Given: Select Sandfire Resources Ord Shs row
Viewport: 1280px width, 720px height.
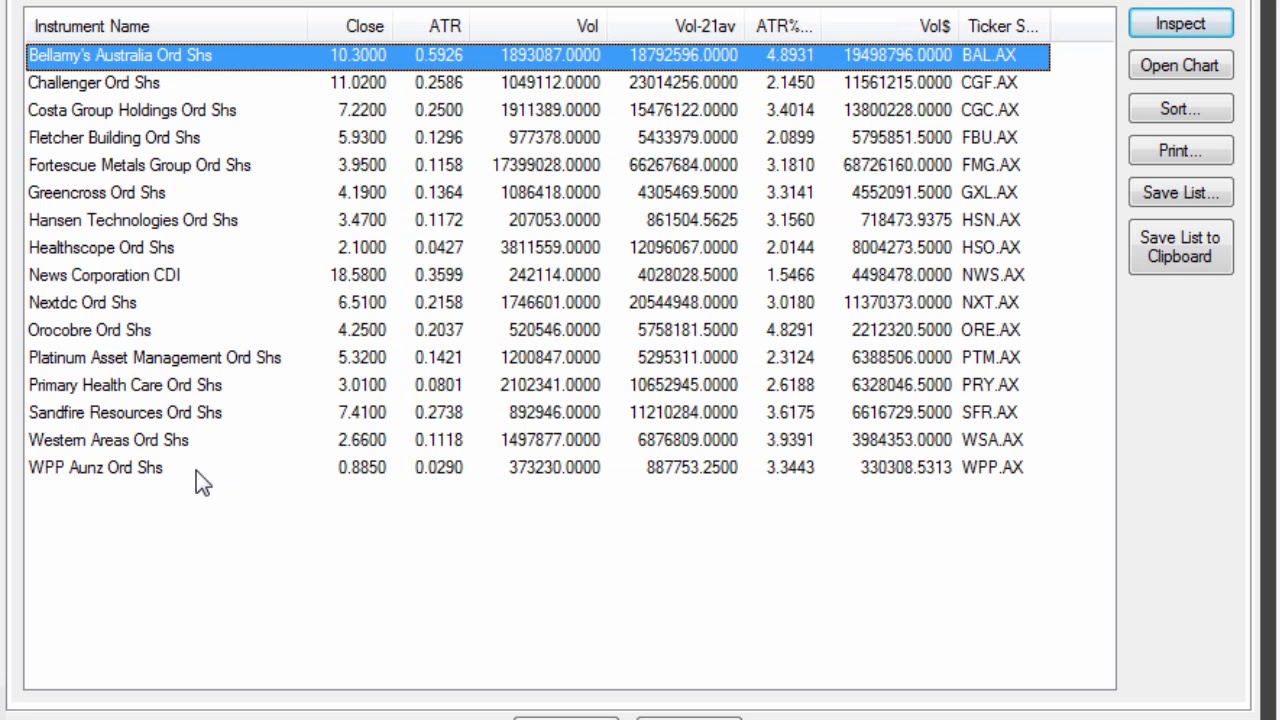Looking at the screenshot, I should tap(538, 413).
